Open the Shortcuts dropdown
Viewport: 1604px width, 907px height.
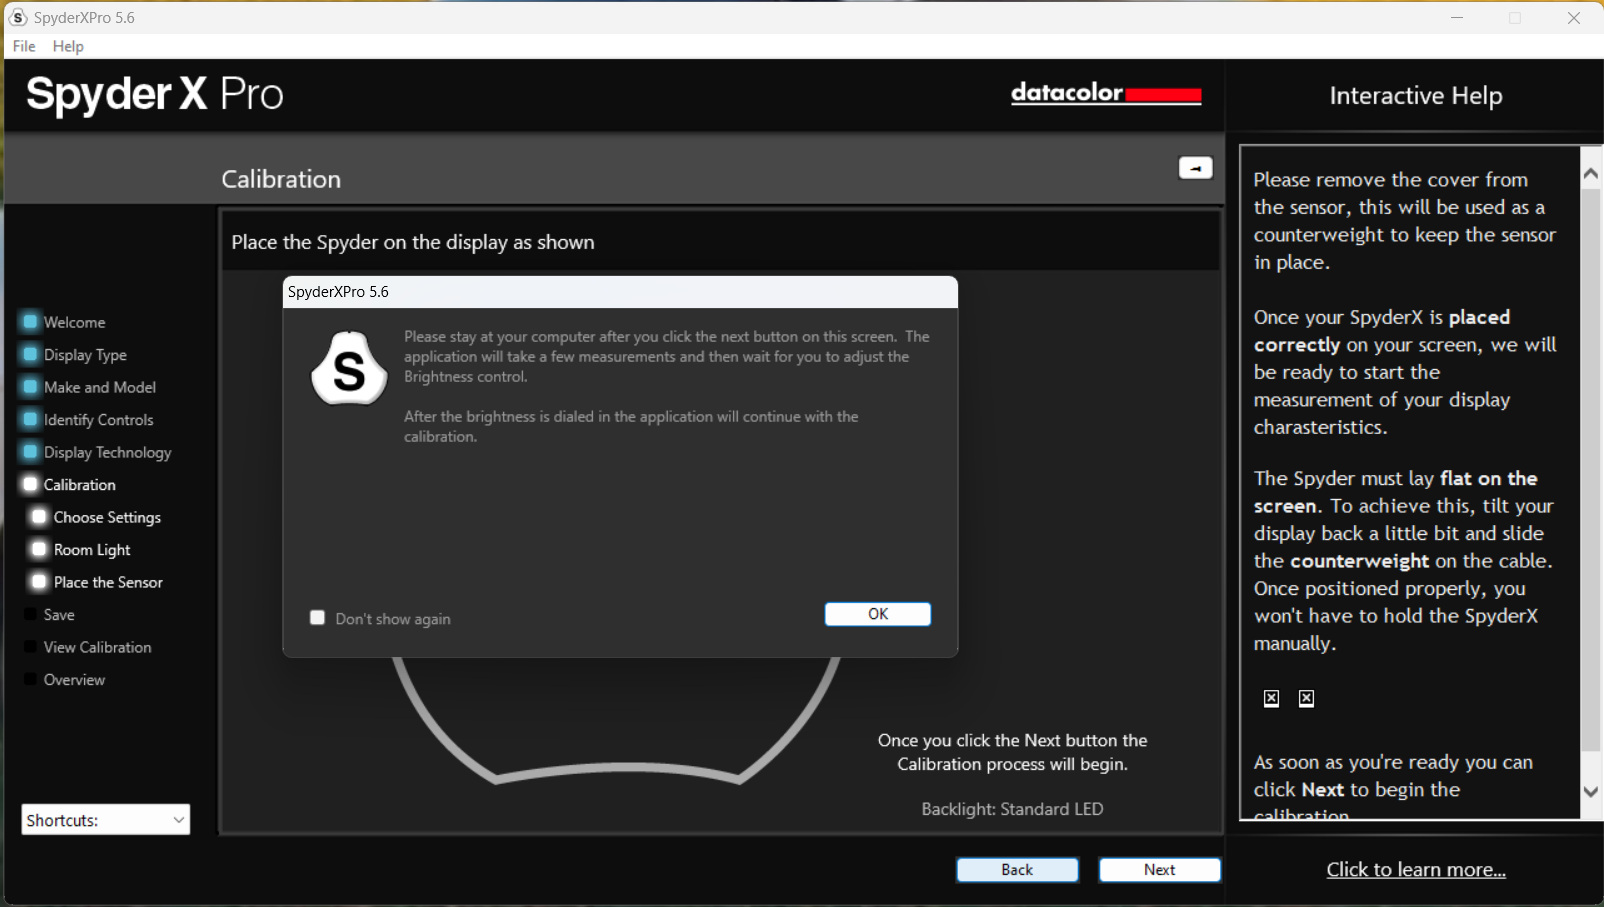tap(105, 820)
